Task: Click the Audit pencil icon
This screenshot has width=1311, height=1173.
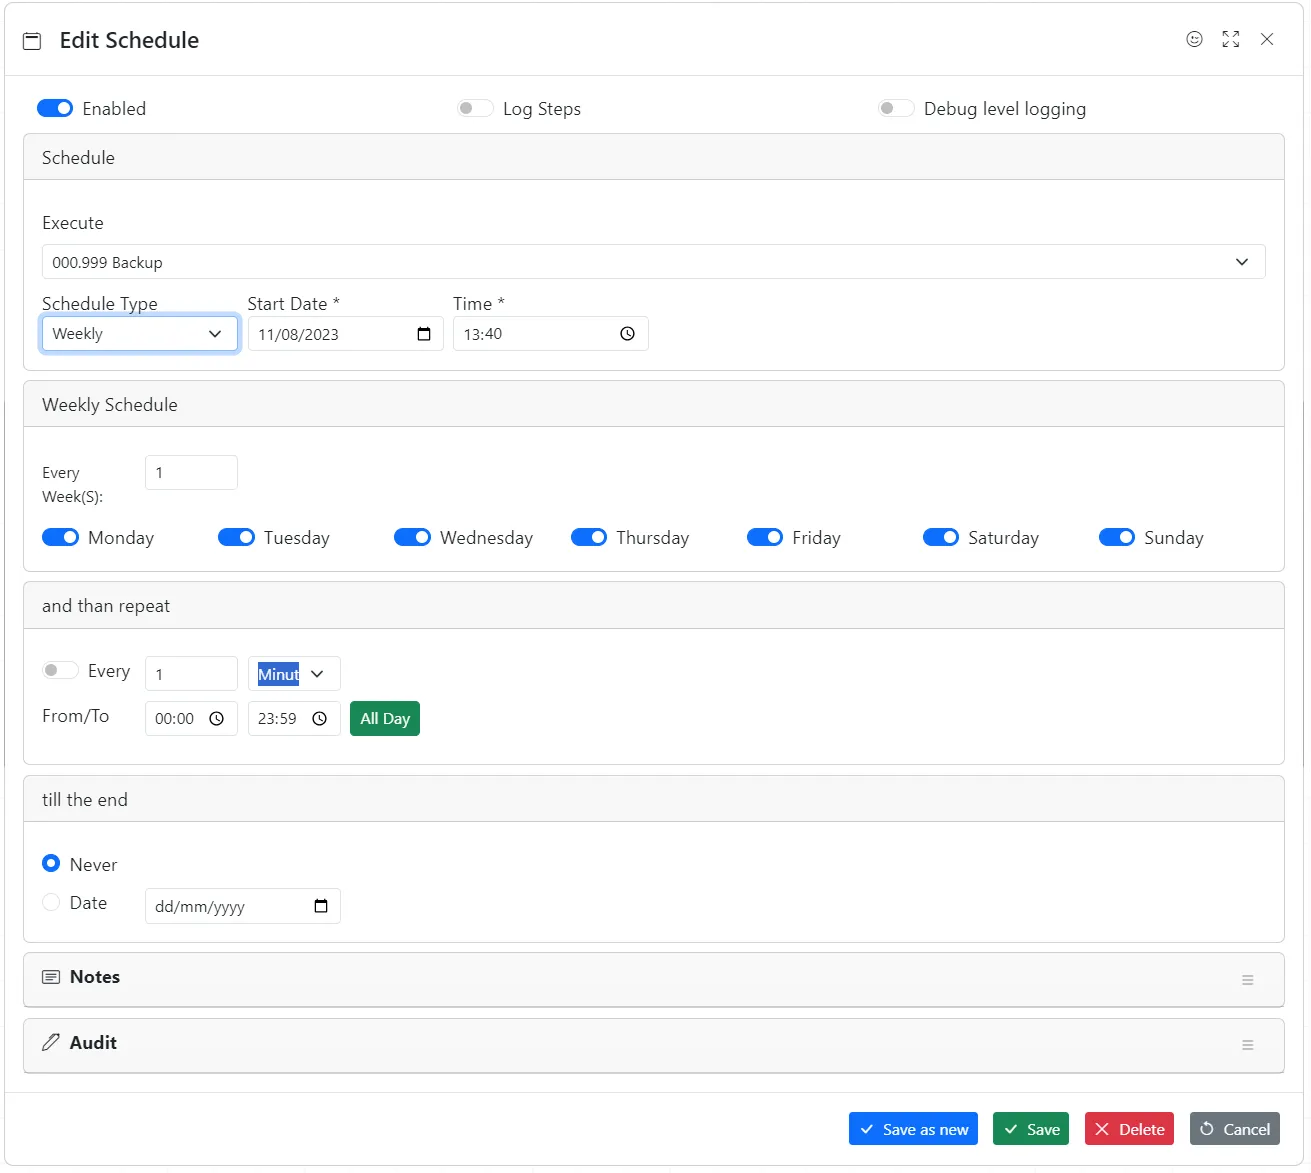Action: pyautogui.click(x=50, y=1042)
